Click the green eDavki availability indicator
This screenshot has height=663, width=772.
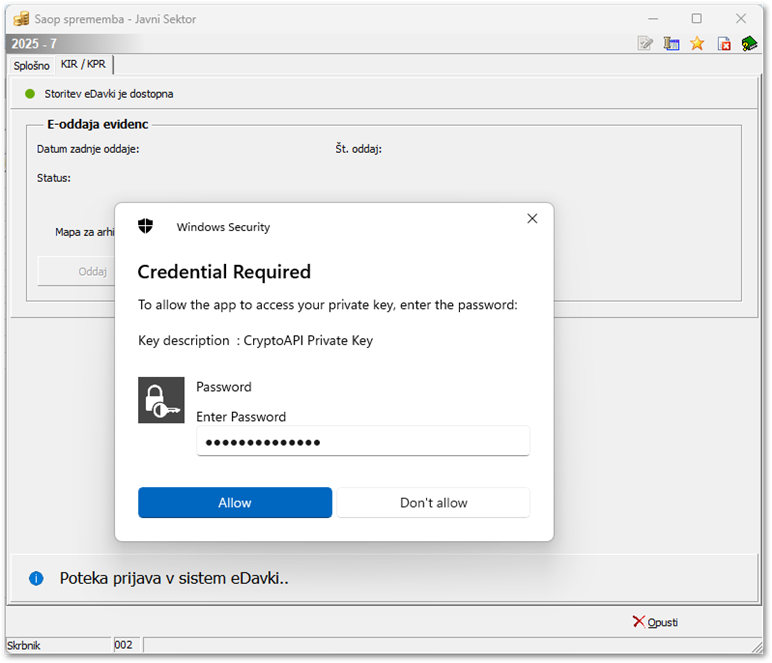(x=30, y=94)
